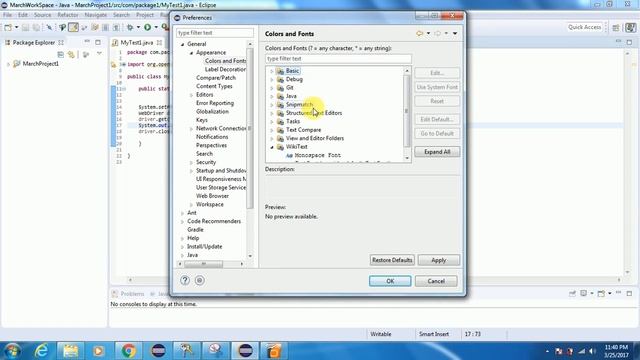
Task: Expand the Editors preferences node
Action: click(x=191, y=95)
